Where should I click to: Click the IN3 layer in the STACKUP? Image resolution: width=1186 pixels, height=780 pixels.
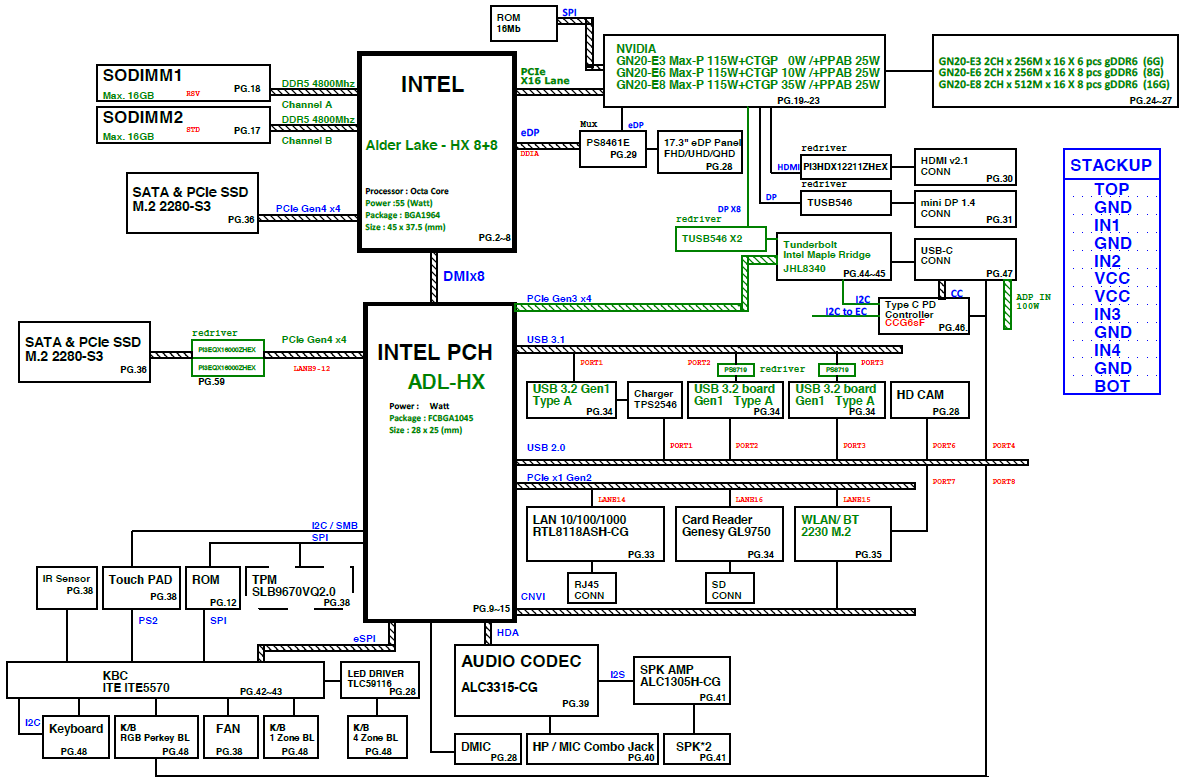click(x=1107, y=314)
